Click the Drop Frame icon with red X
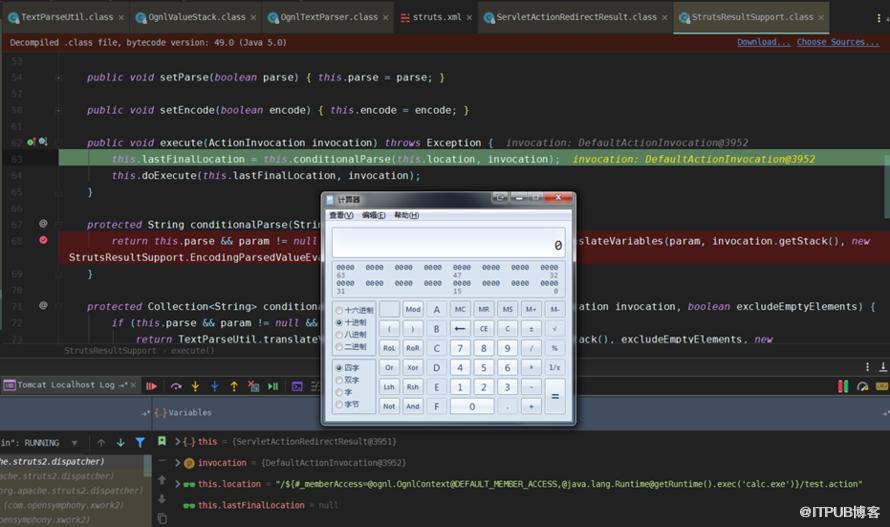This screenshot has height=527, width=890. (x=253, y=386)
